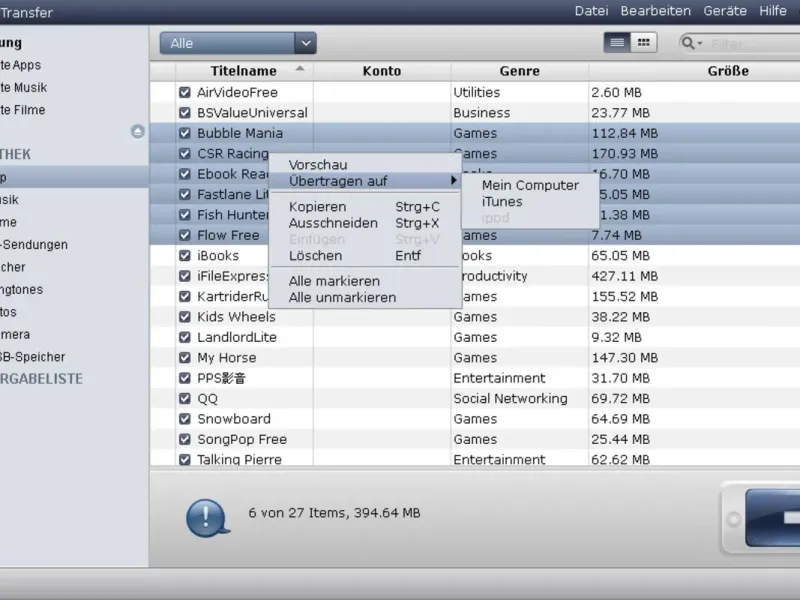Select the LandlordLite row

coord(475,337)
